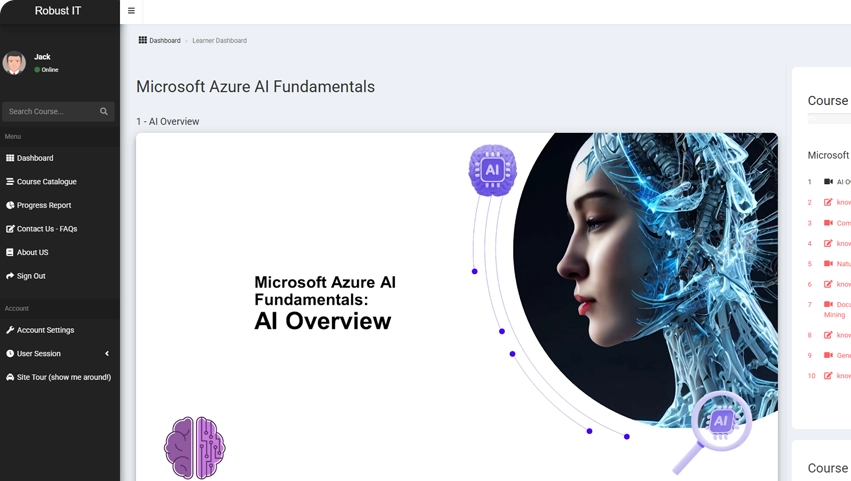Click lesson 4 edit icon

pyautogui.click(x=828, y=243)
